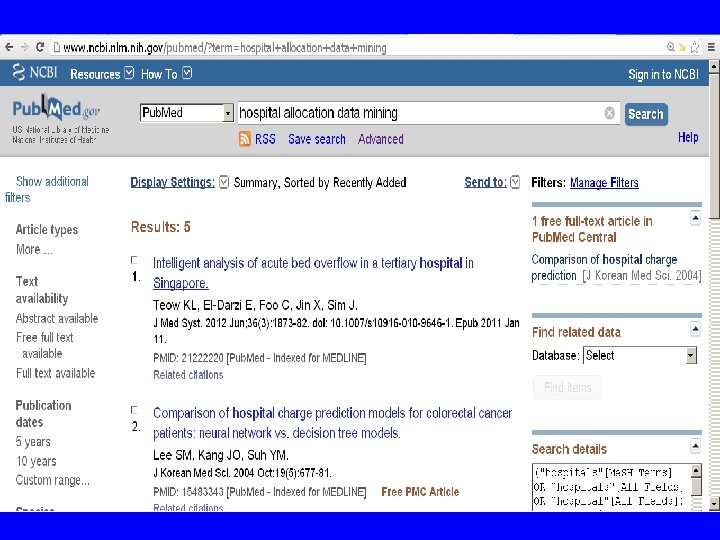Open the How To dropdown menu
720x540 pixels.
pos(166,73)
